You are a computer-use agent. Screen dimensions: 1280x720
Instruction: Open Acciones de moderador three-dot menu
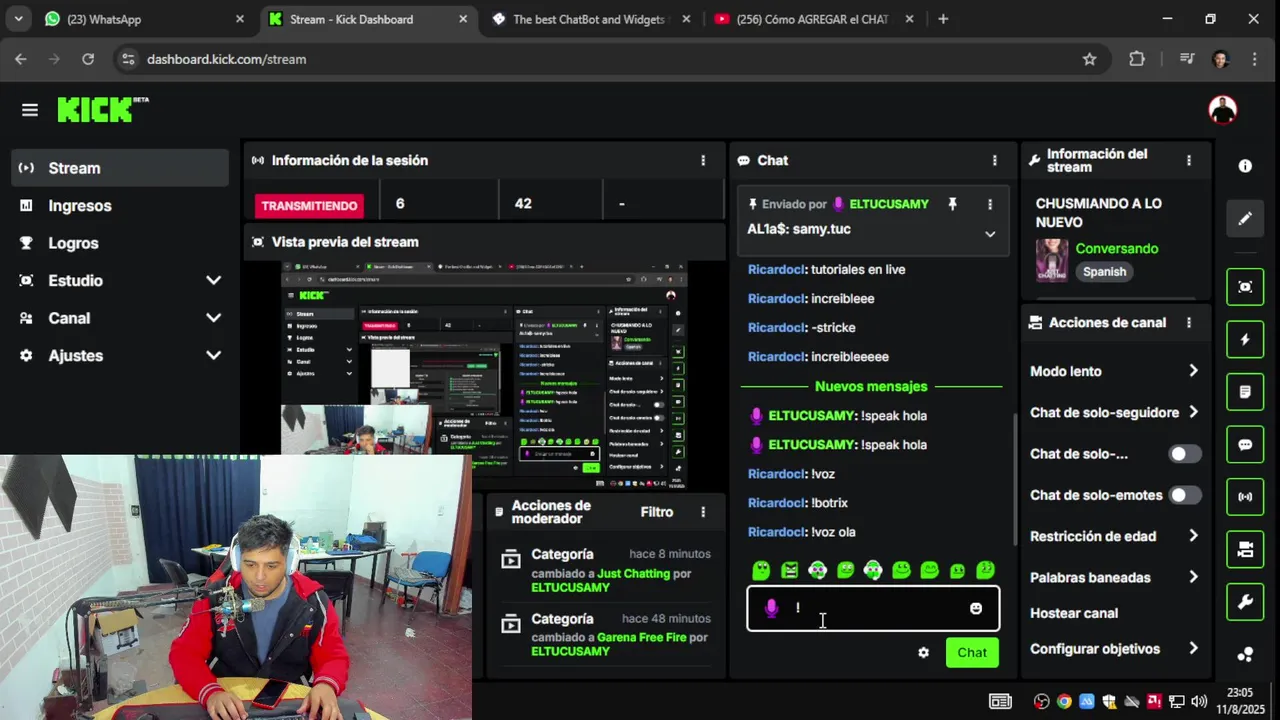[x=703, y=512]
